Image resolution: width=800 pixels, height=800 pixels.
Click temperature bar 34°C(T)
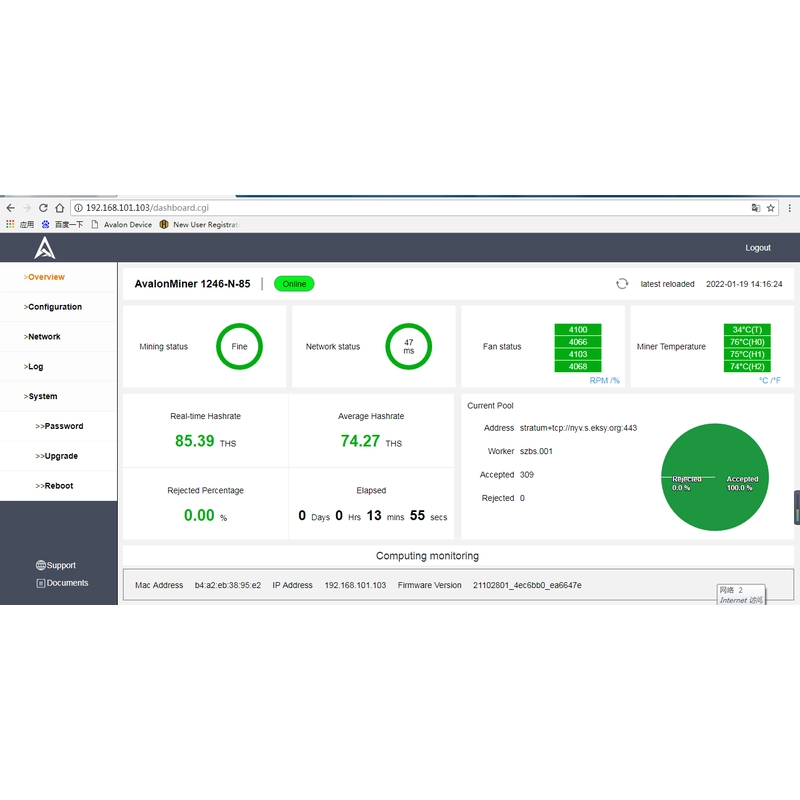(747, 330)
